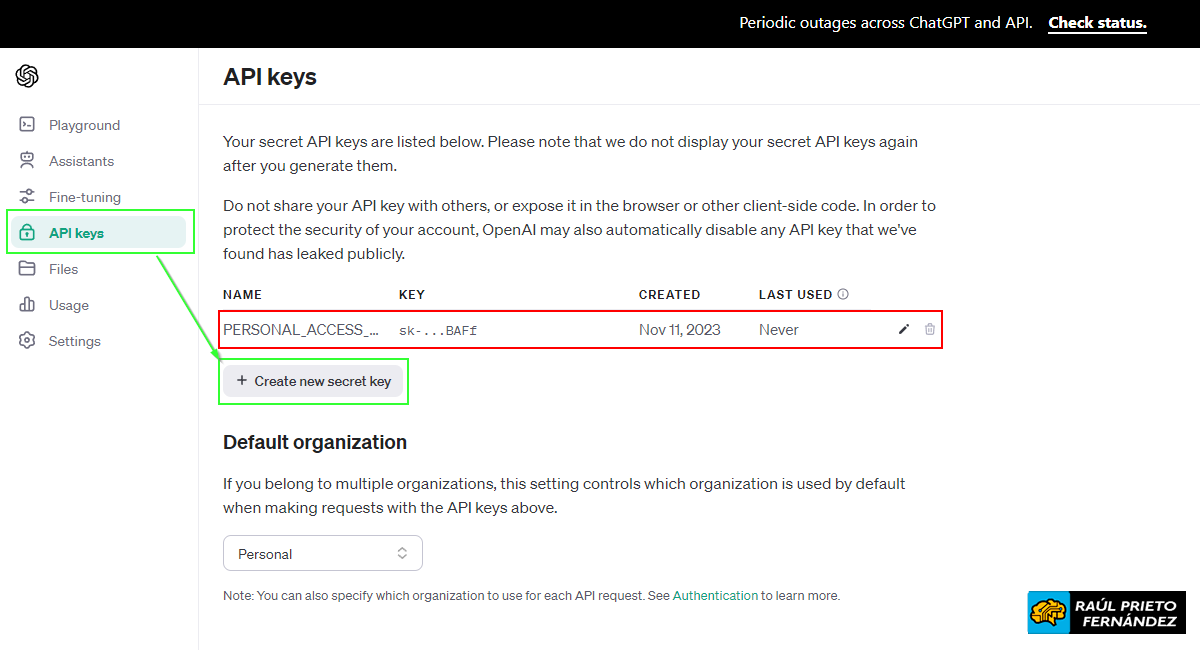Click the Files folder icon
1200x650 pixels.
pyautogui.click(x=28, y=269)
